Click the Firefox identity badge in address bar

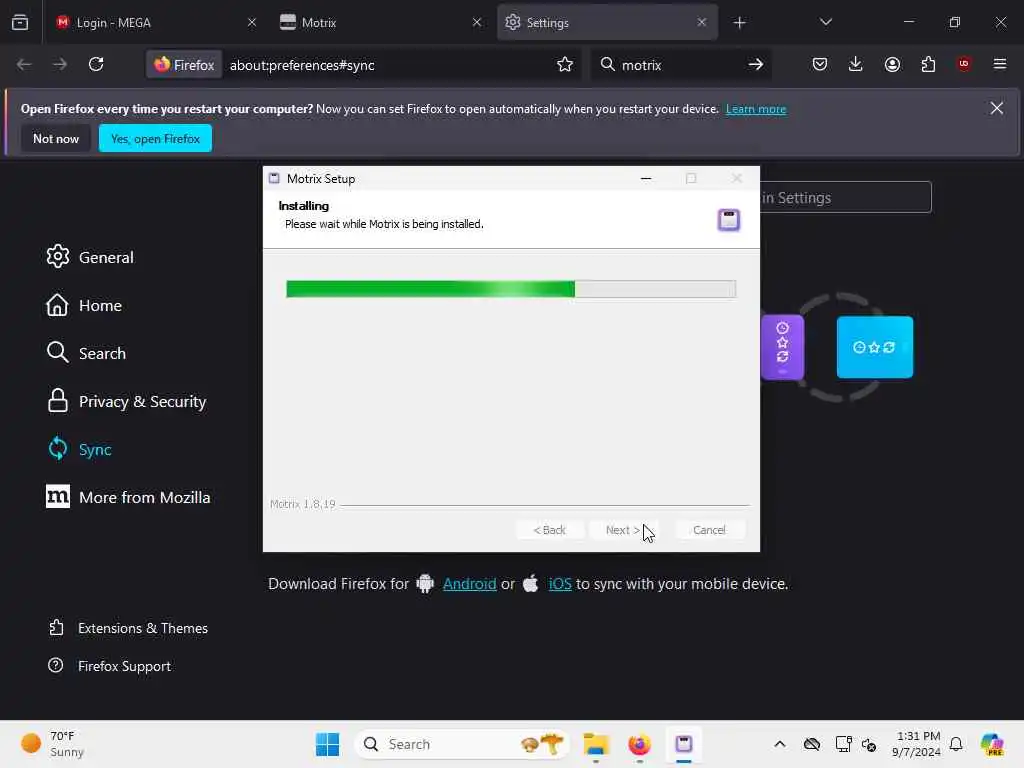pos(184,65)
